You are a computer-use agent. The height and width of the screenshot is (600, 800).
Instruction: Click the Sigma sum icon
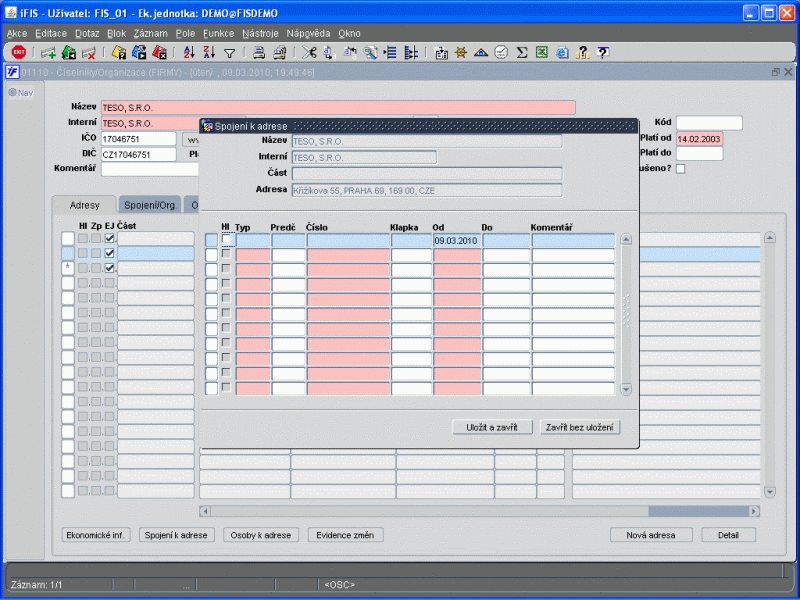click(522, 52)
